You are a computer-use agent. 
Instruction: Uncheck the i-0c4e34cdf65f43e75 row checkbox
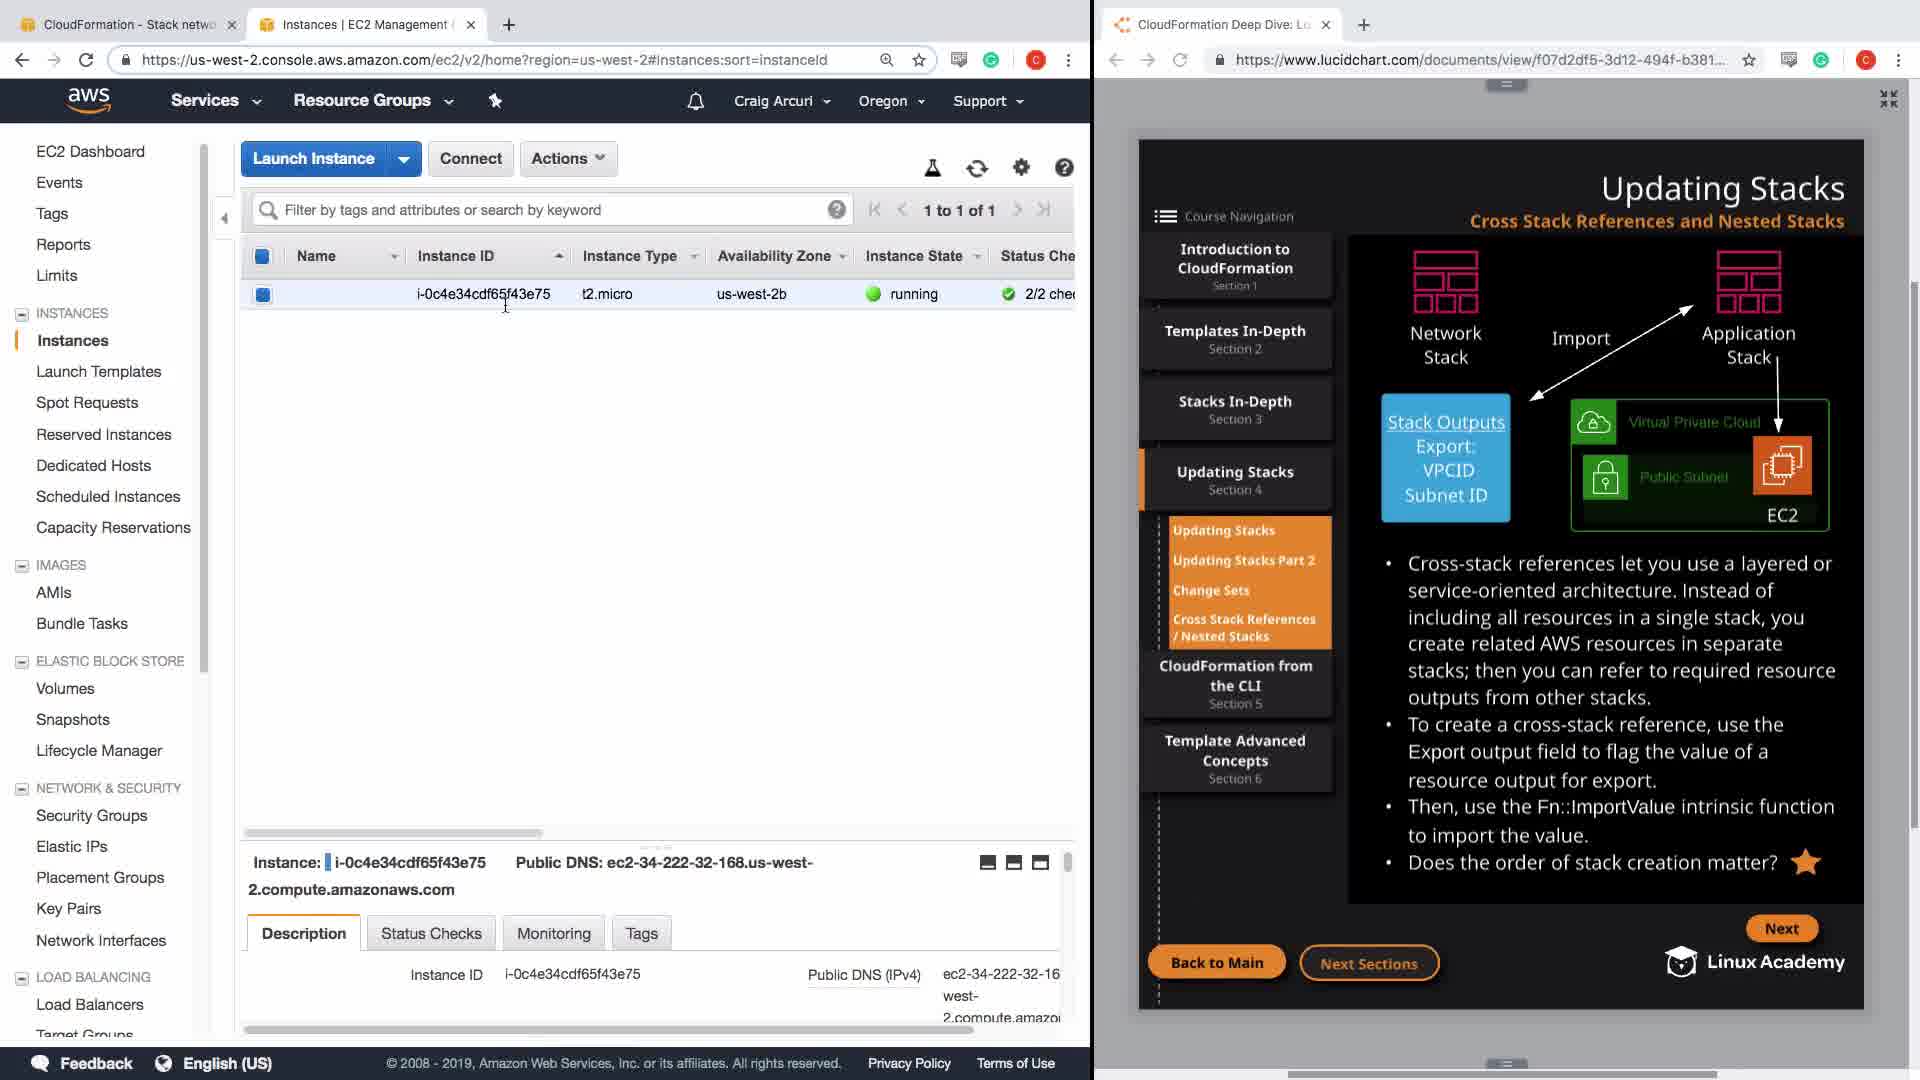tap(263, 294)
